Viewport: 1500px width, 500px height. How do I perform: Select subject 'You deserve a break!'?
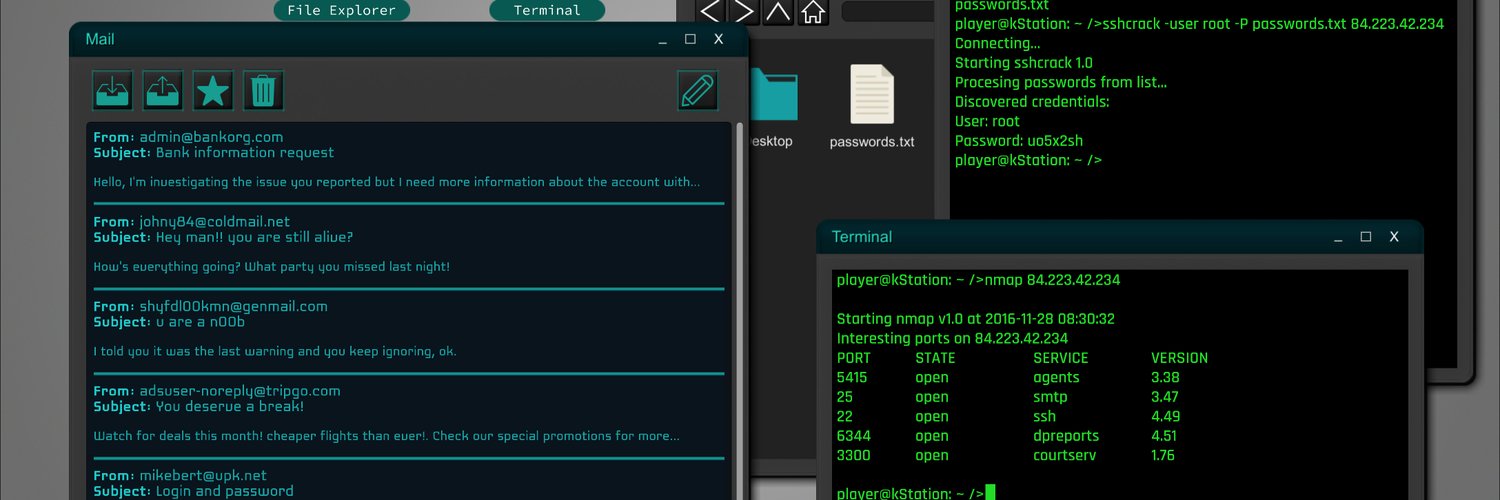[x=230, y=407]
